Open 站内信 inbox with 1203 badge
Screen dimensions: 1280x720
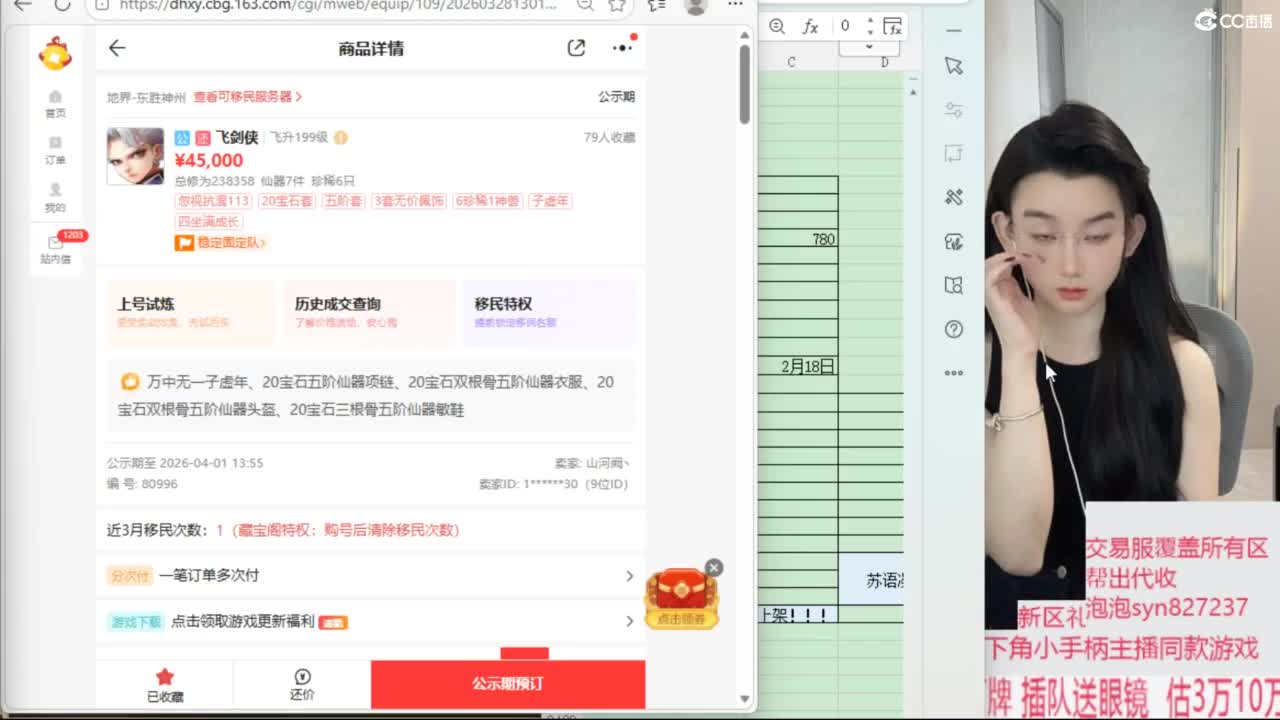[x=55, y=250]
